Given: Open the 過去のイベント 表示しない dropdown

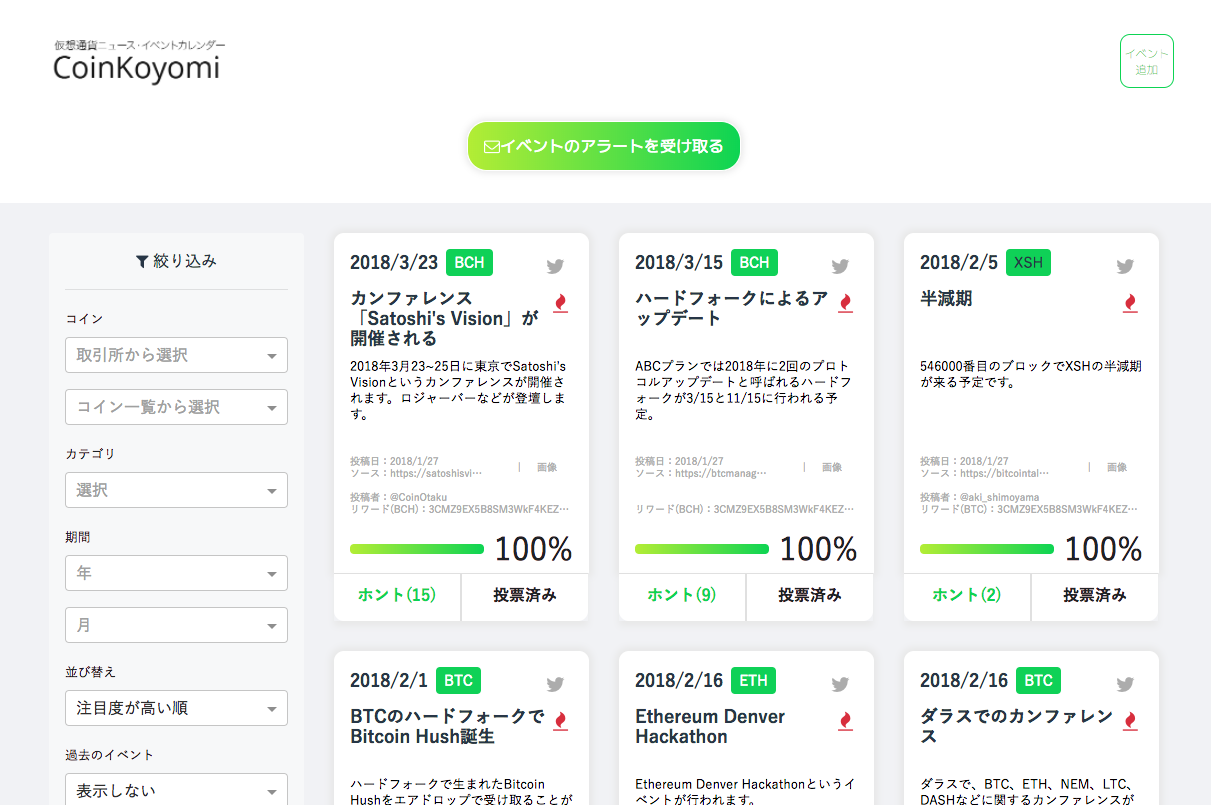Looking at the screenshot, I should pyautogui.click(x=176, y=790).
